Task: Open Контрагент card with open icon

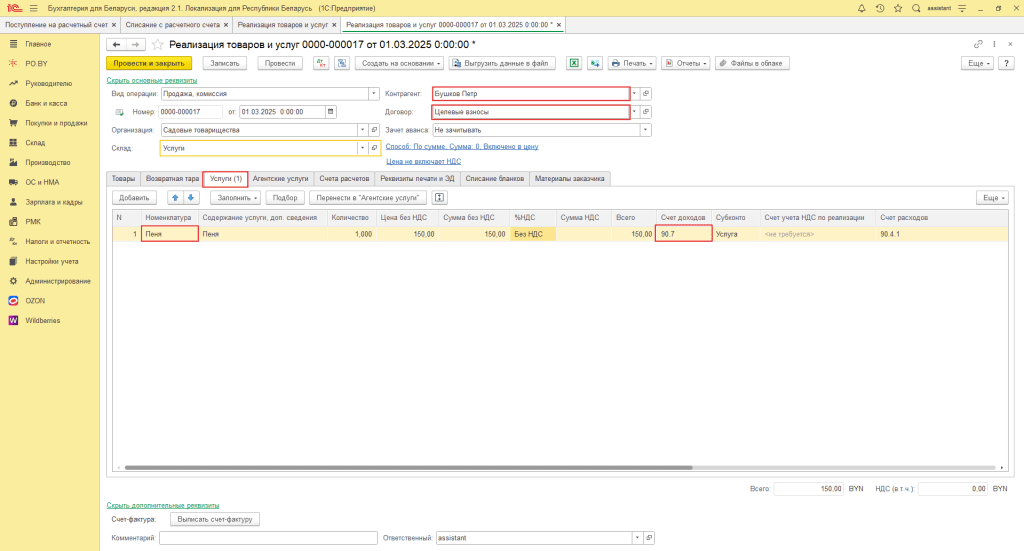Action: pos(646,93)
